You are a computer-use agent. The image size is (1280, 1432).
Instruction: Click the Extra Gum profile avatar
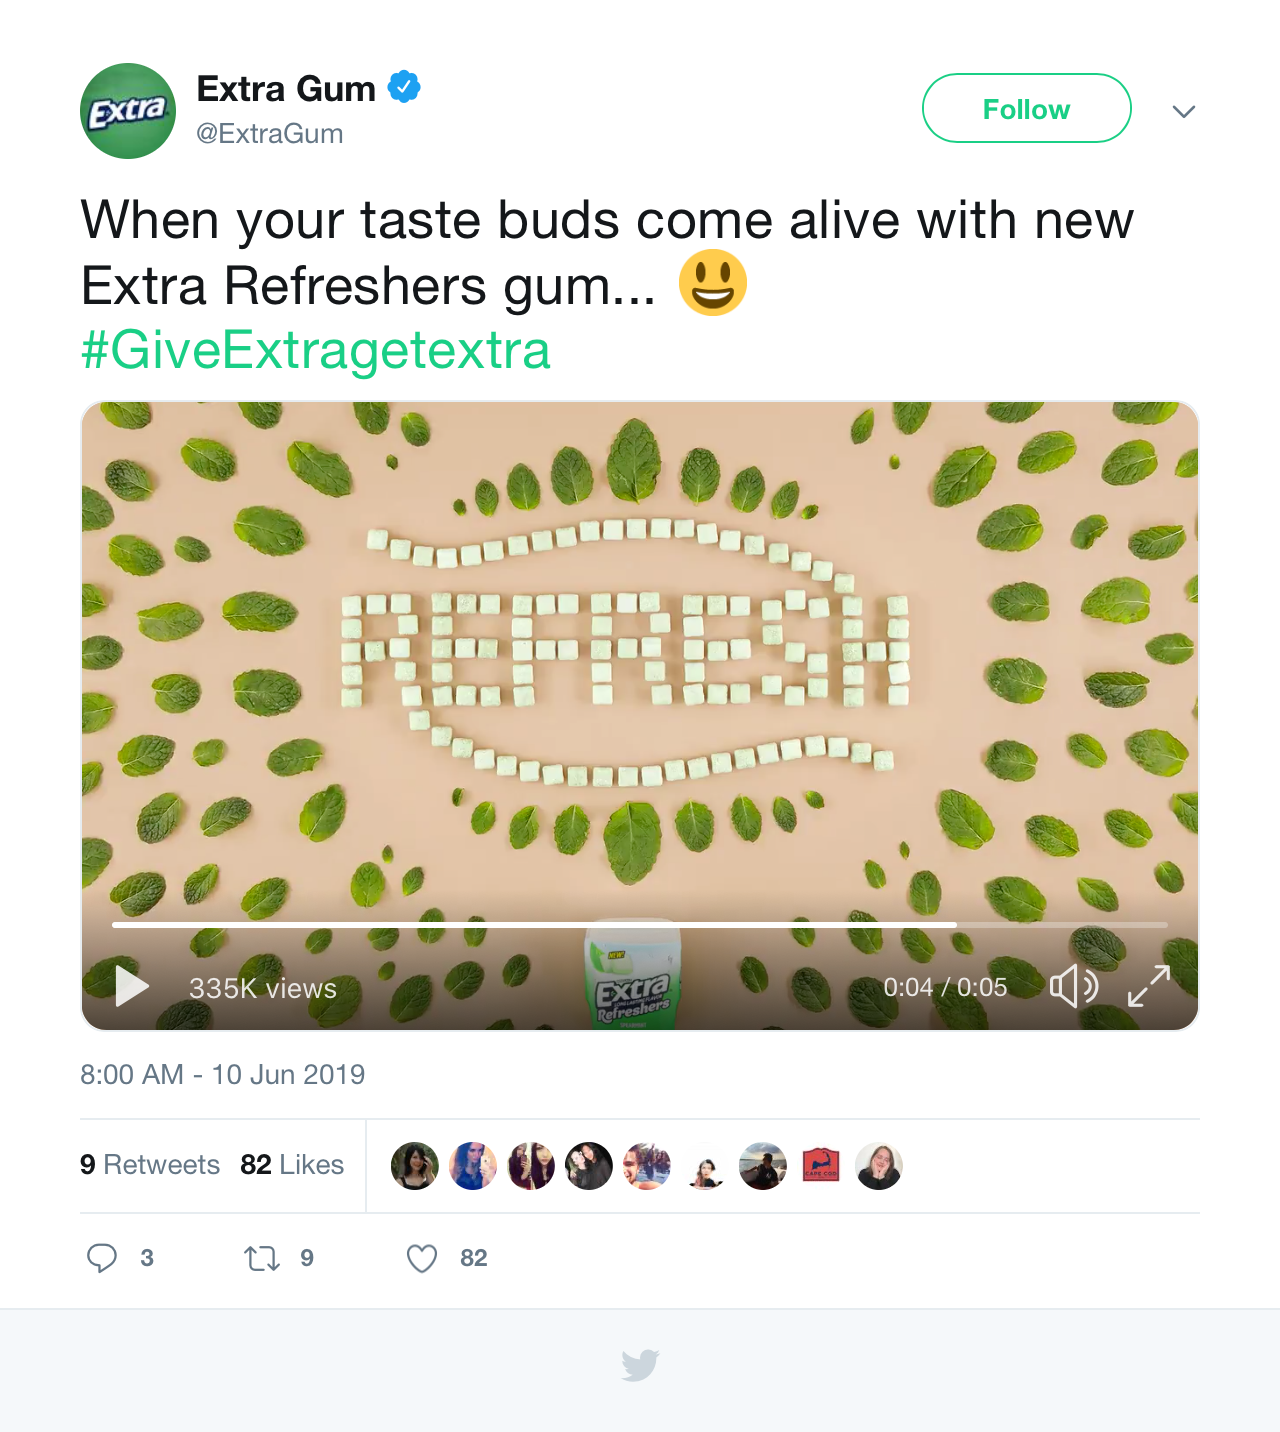[x=128, y=111]
